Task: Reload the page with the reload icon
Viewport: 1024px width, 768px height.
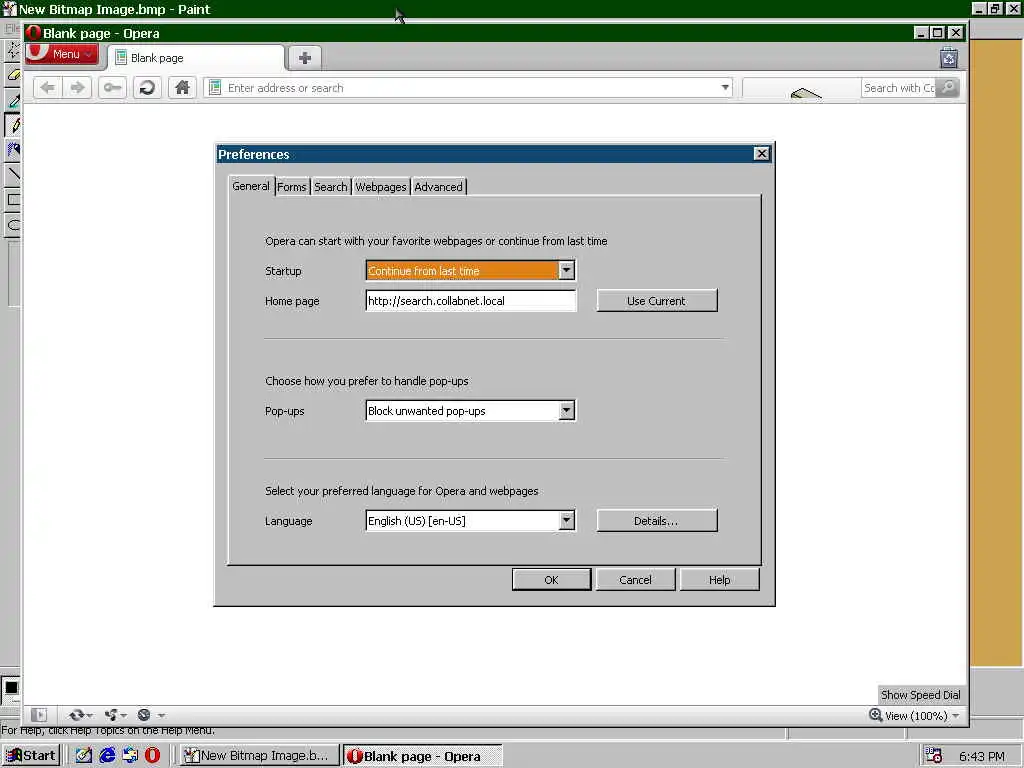Action: point(148,88)
